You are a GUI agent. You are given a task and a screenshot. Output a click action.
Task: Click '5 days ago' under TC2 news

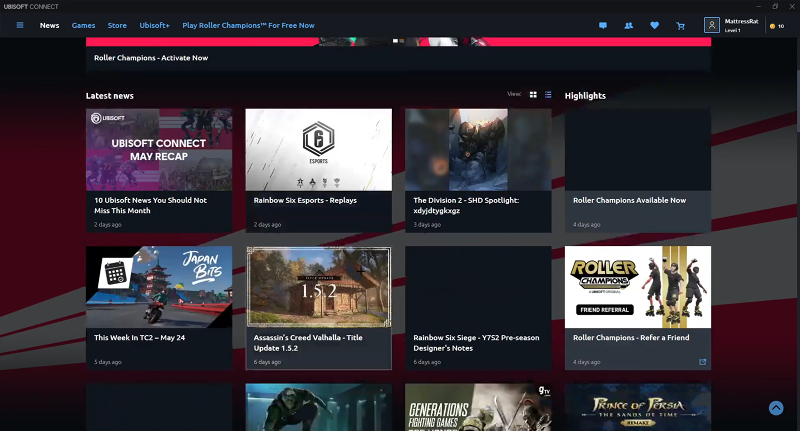(x=108, y=362)
